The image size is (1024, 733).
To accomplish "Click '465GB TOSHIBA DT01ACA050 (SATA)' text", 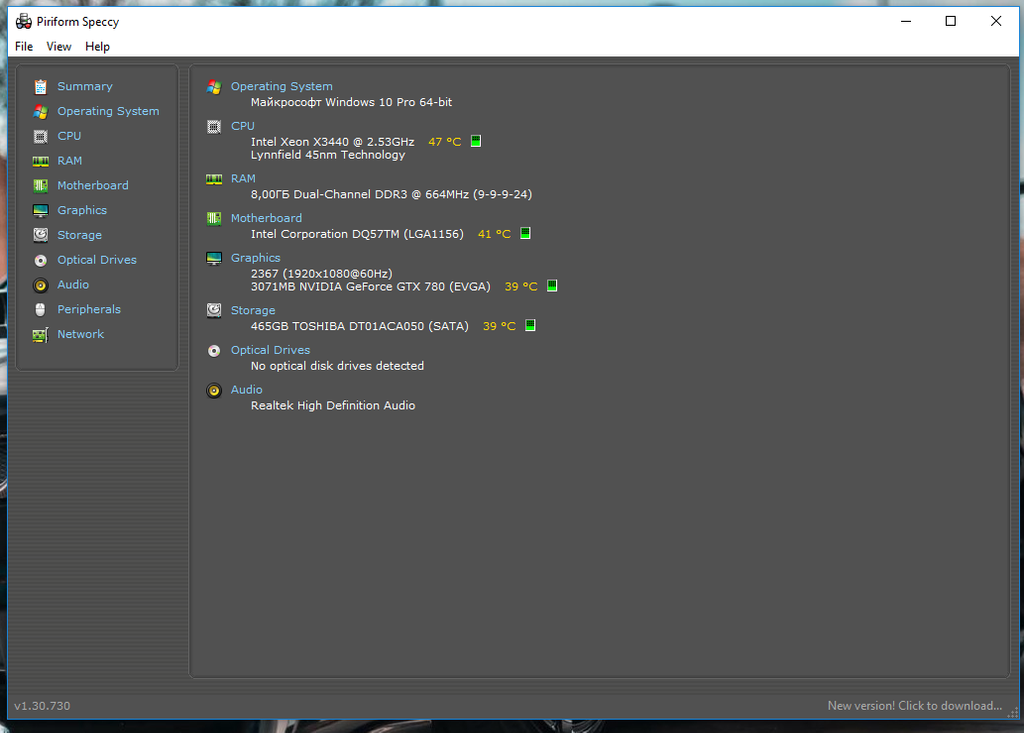I will 360,326.
